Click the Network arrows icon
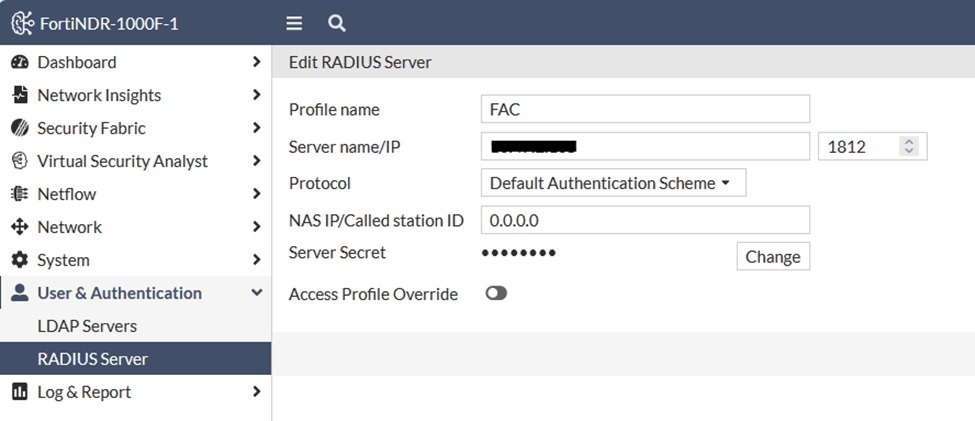This screenshot has height=421, width=975. click(x=20, y=227)
